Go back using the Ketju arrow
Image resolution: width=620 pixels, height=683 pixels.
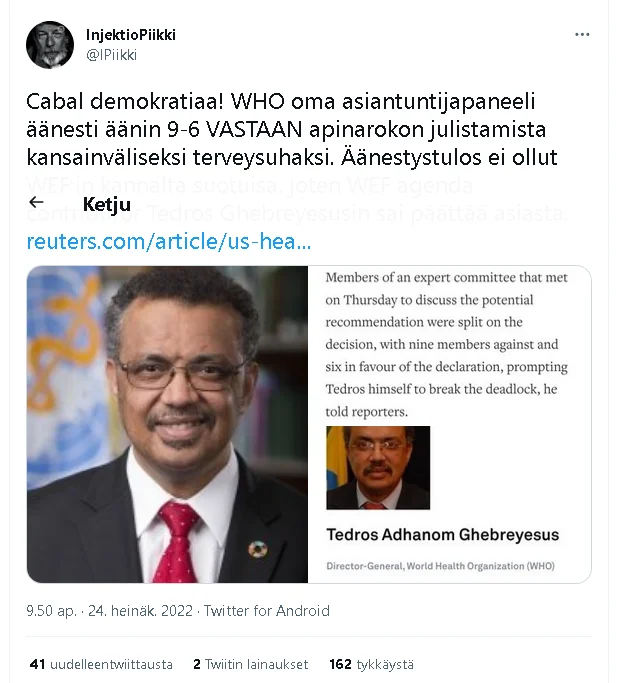tap(36, 202)
